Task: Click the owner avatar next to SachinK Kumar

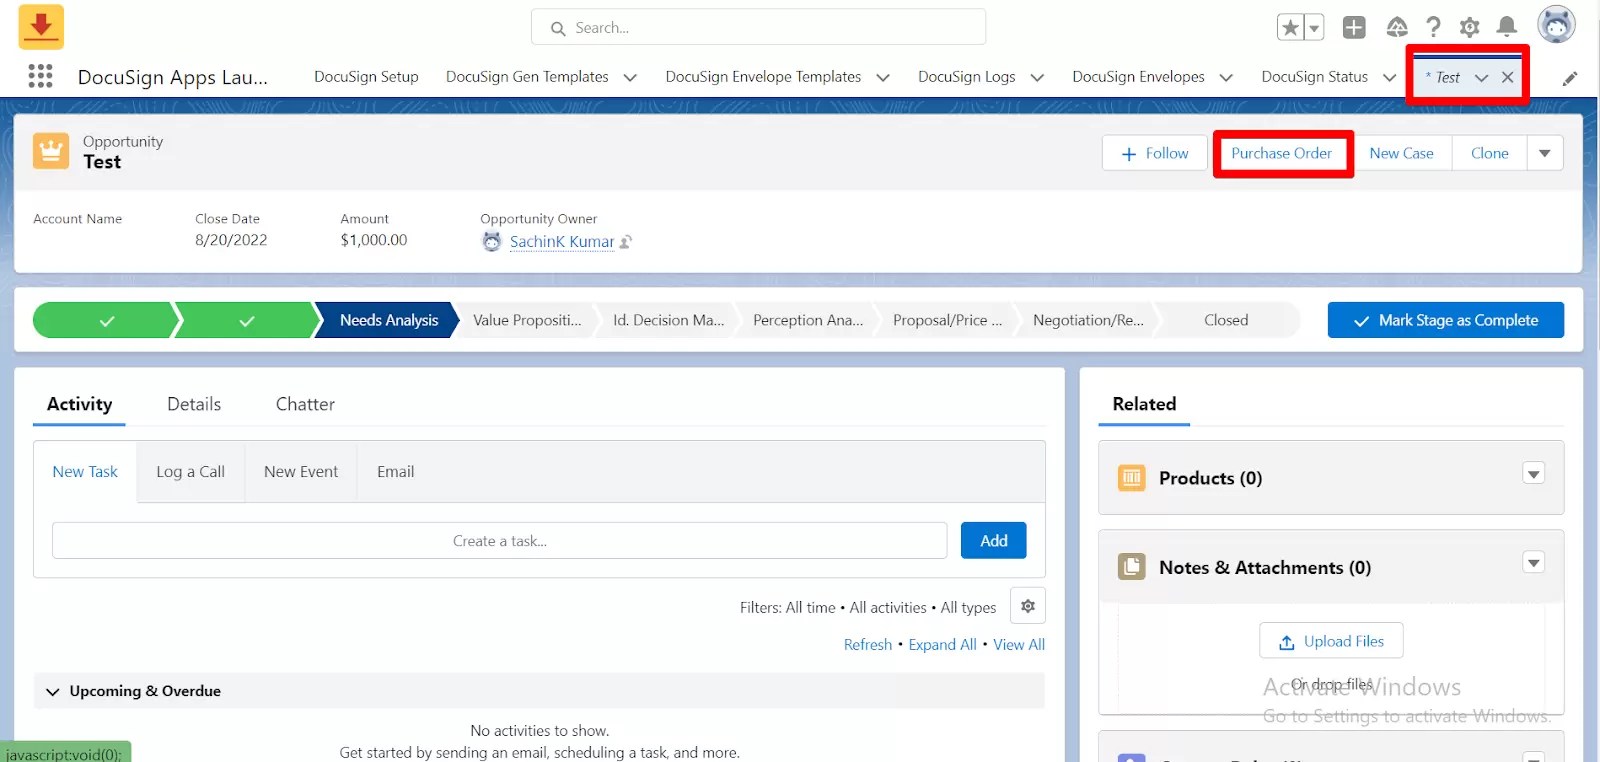Action: point(491,241)
